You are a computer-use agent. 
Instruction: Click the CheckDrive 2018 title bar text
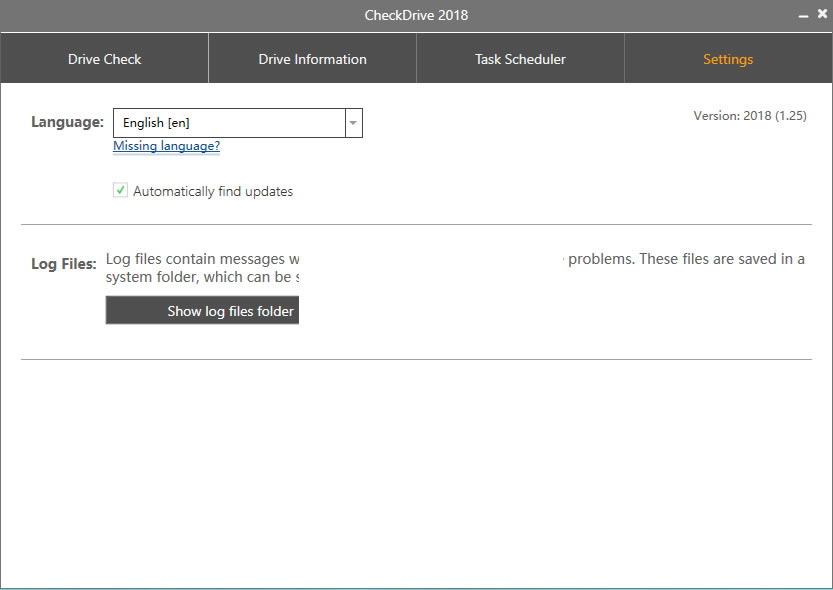tap(416, 15)
